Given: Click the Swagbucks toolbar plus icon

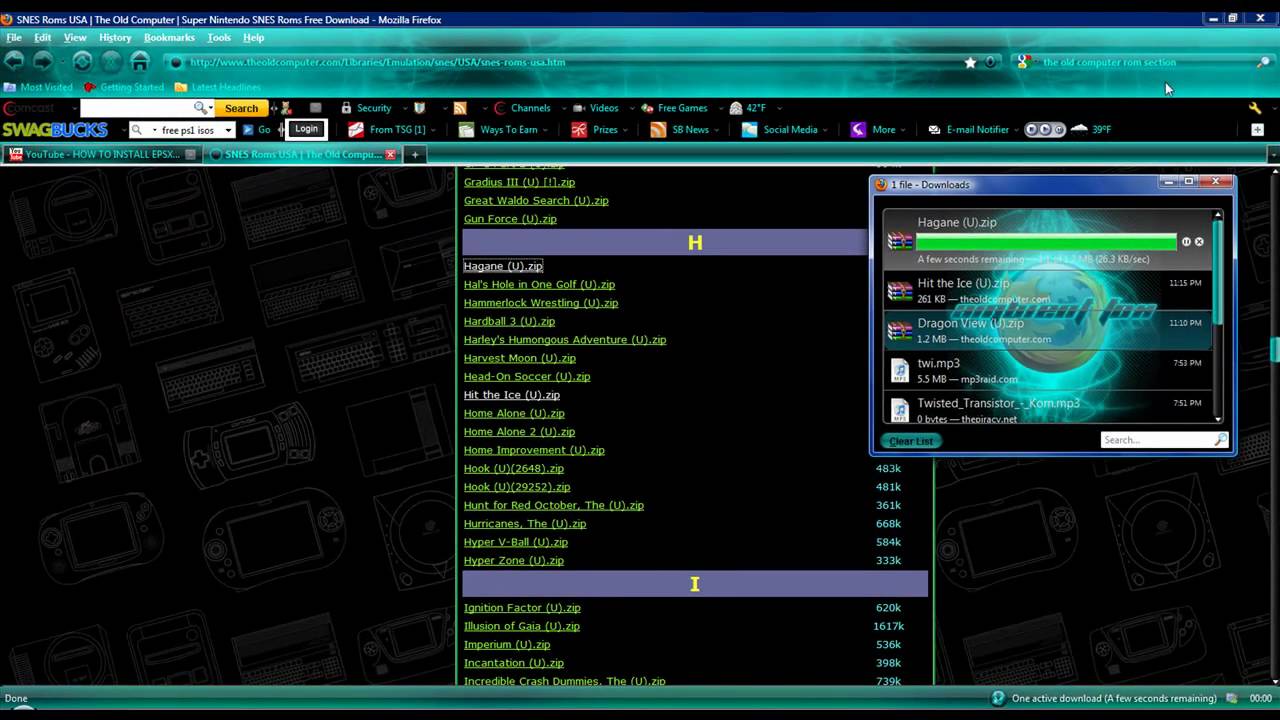Looking at the screenshot, I should click(1257, 130).
